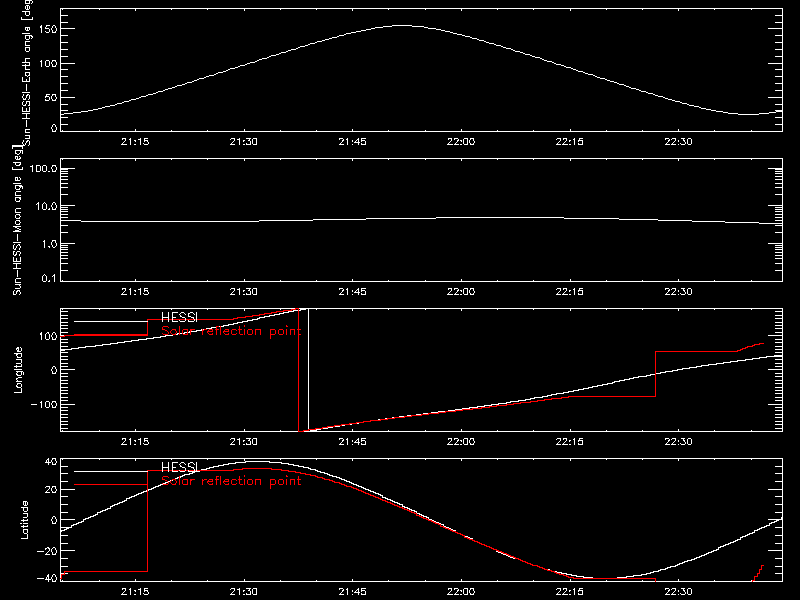Click the 21:30 time label of the Latitude plot
This screenshot has height=600, width=800.
244,592
